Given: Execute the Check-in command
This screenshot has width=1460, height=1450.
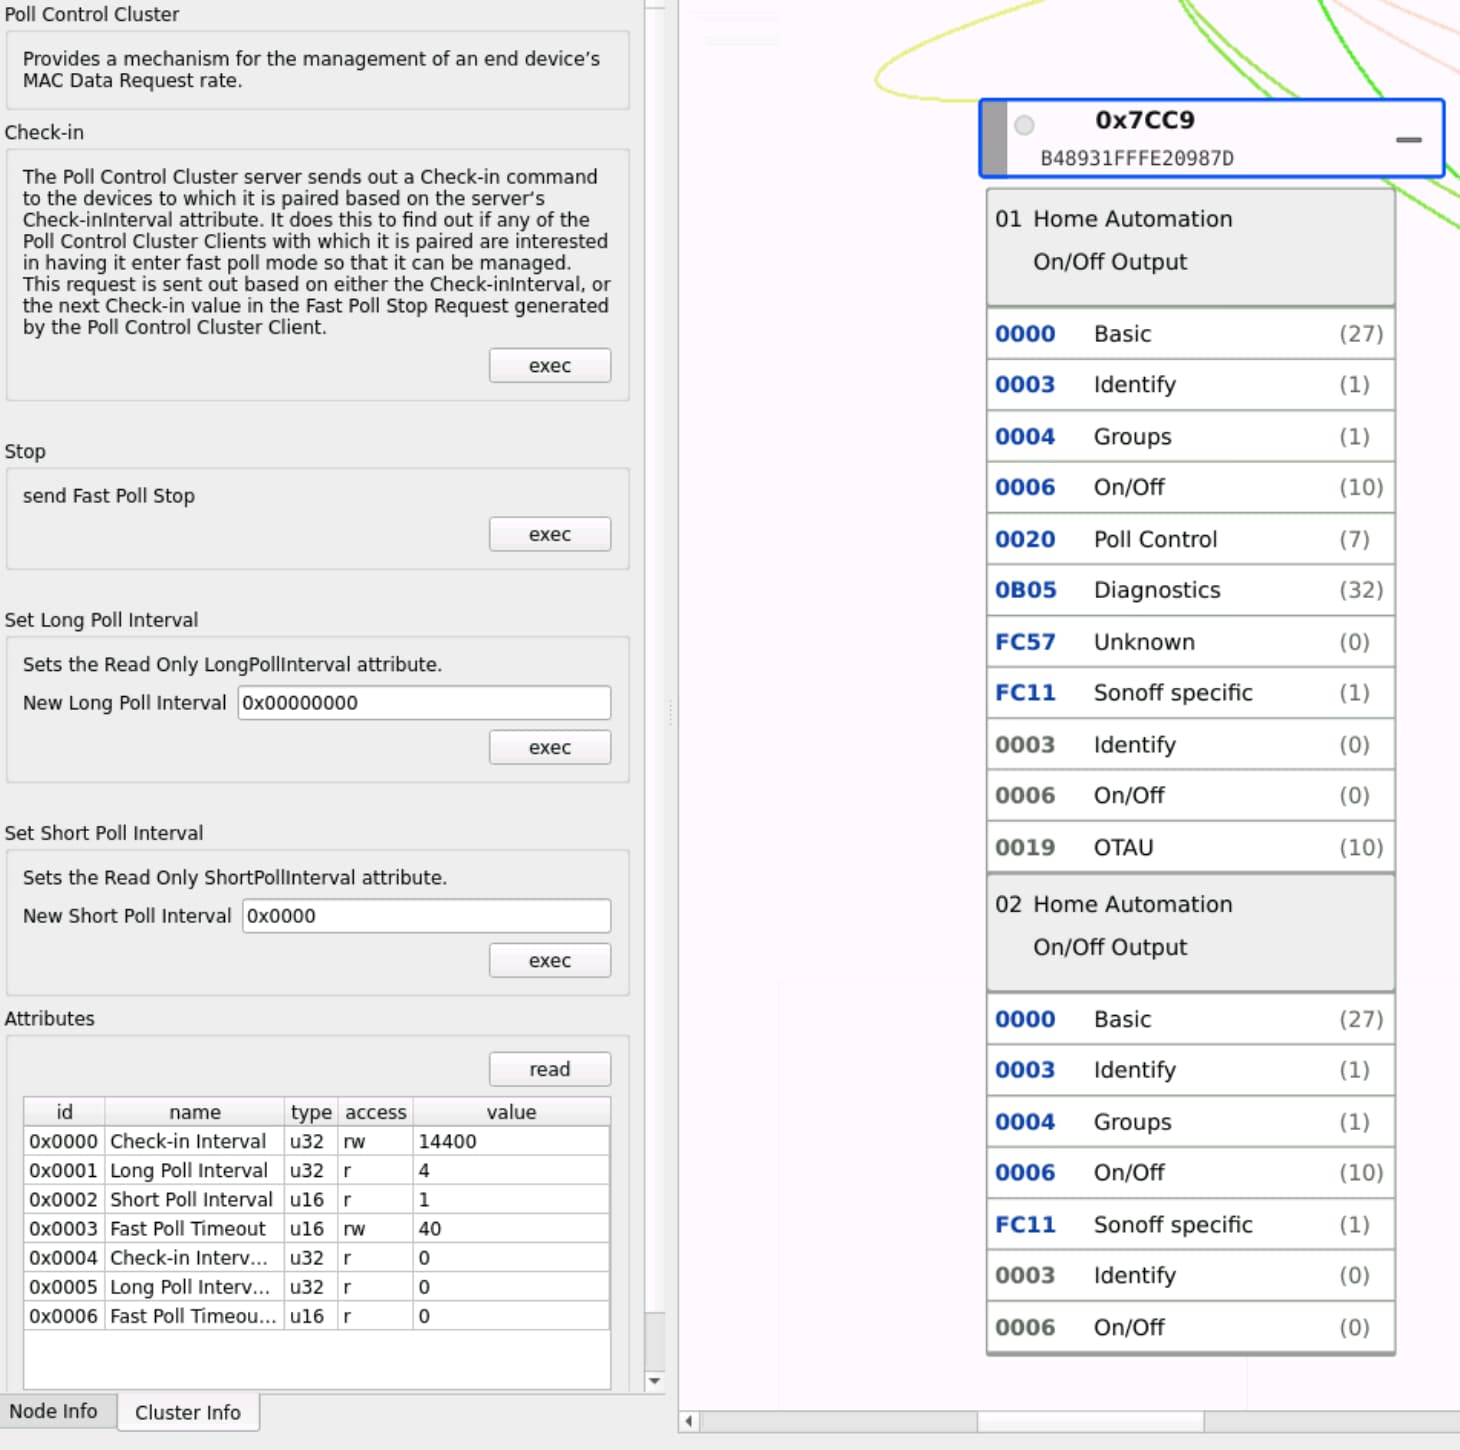Looking at the screenshot, I should (549, 366).
